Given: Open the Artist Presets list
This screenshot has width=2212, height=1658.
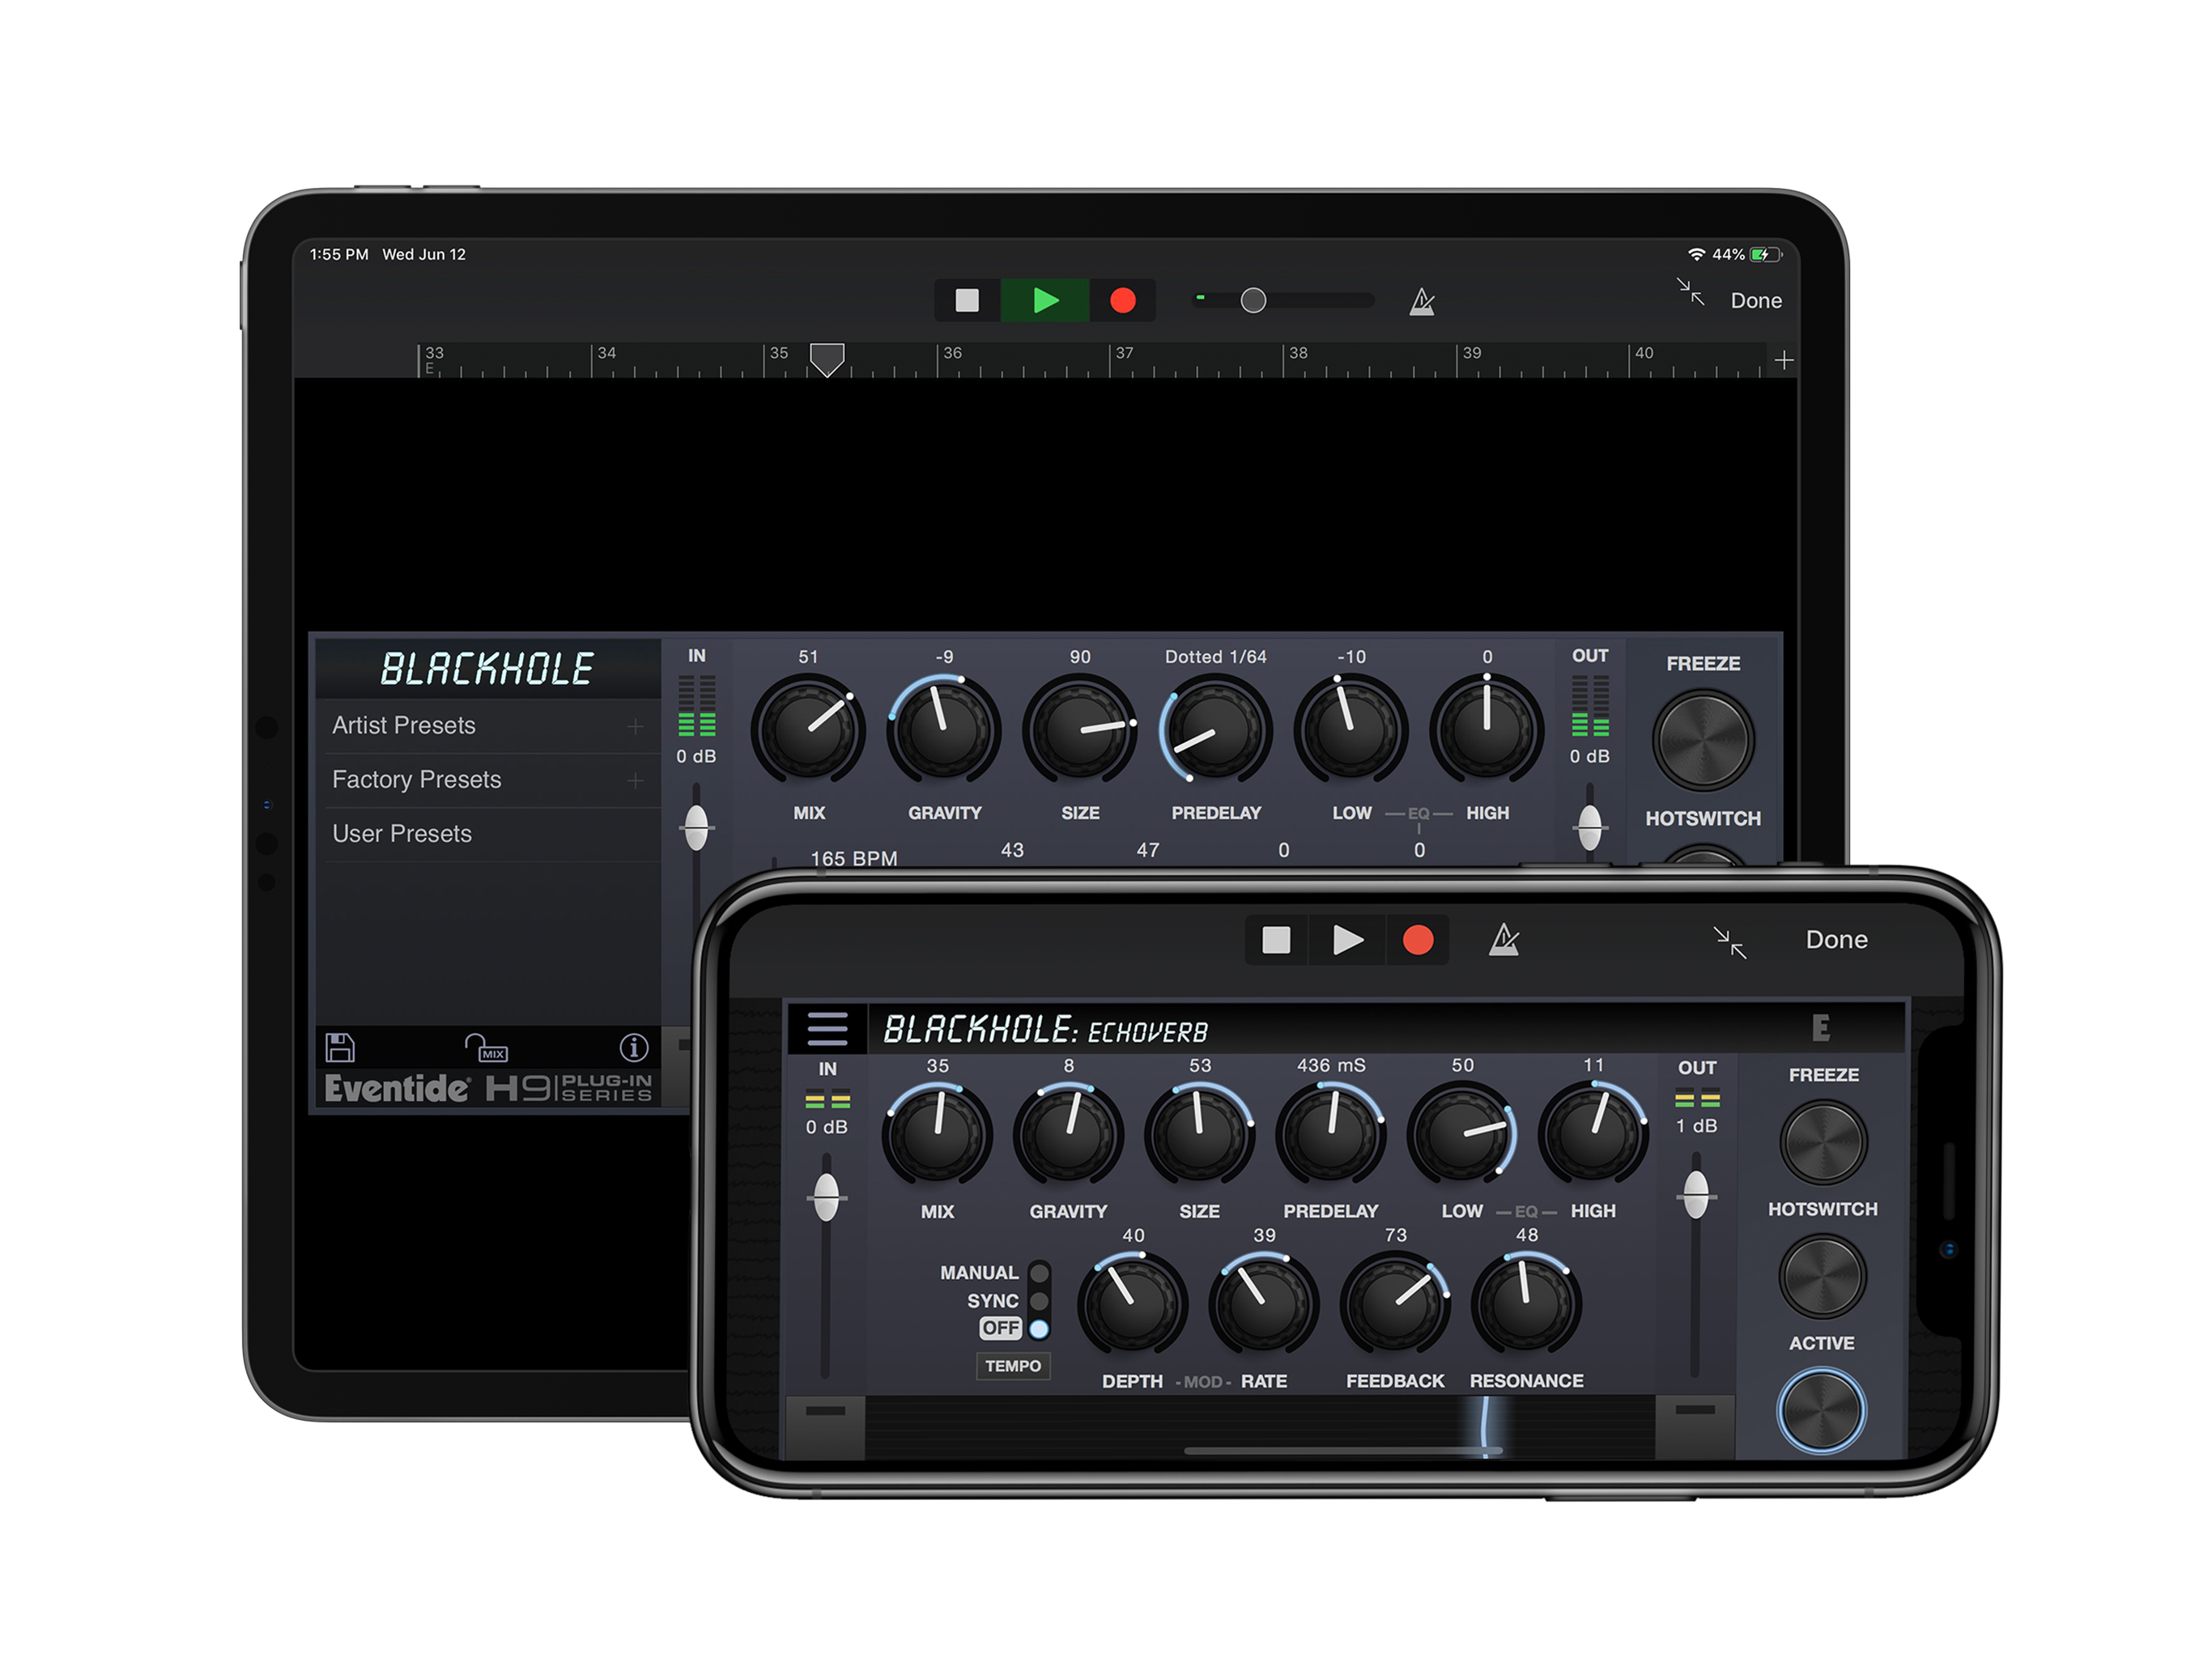Looking at the screenshot, I should coord(489,725).
